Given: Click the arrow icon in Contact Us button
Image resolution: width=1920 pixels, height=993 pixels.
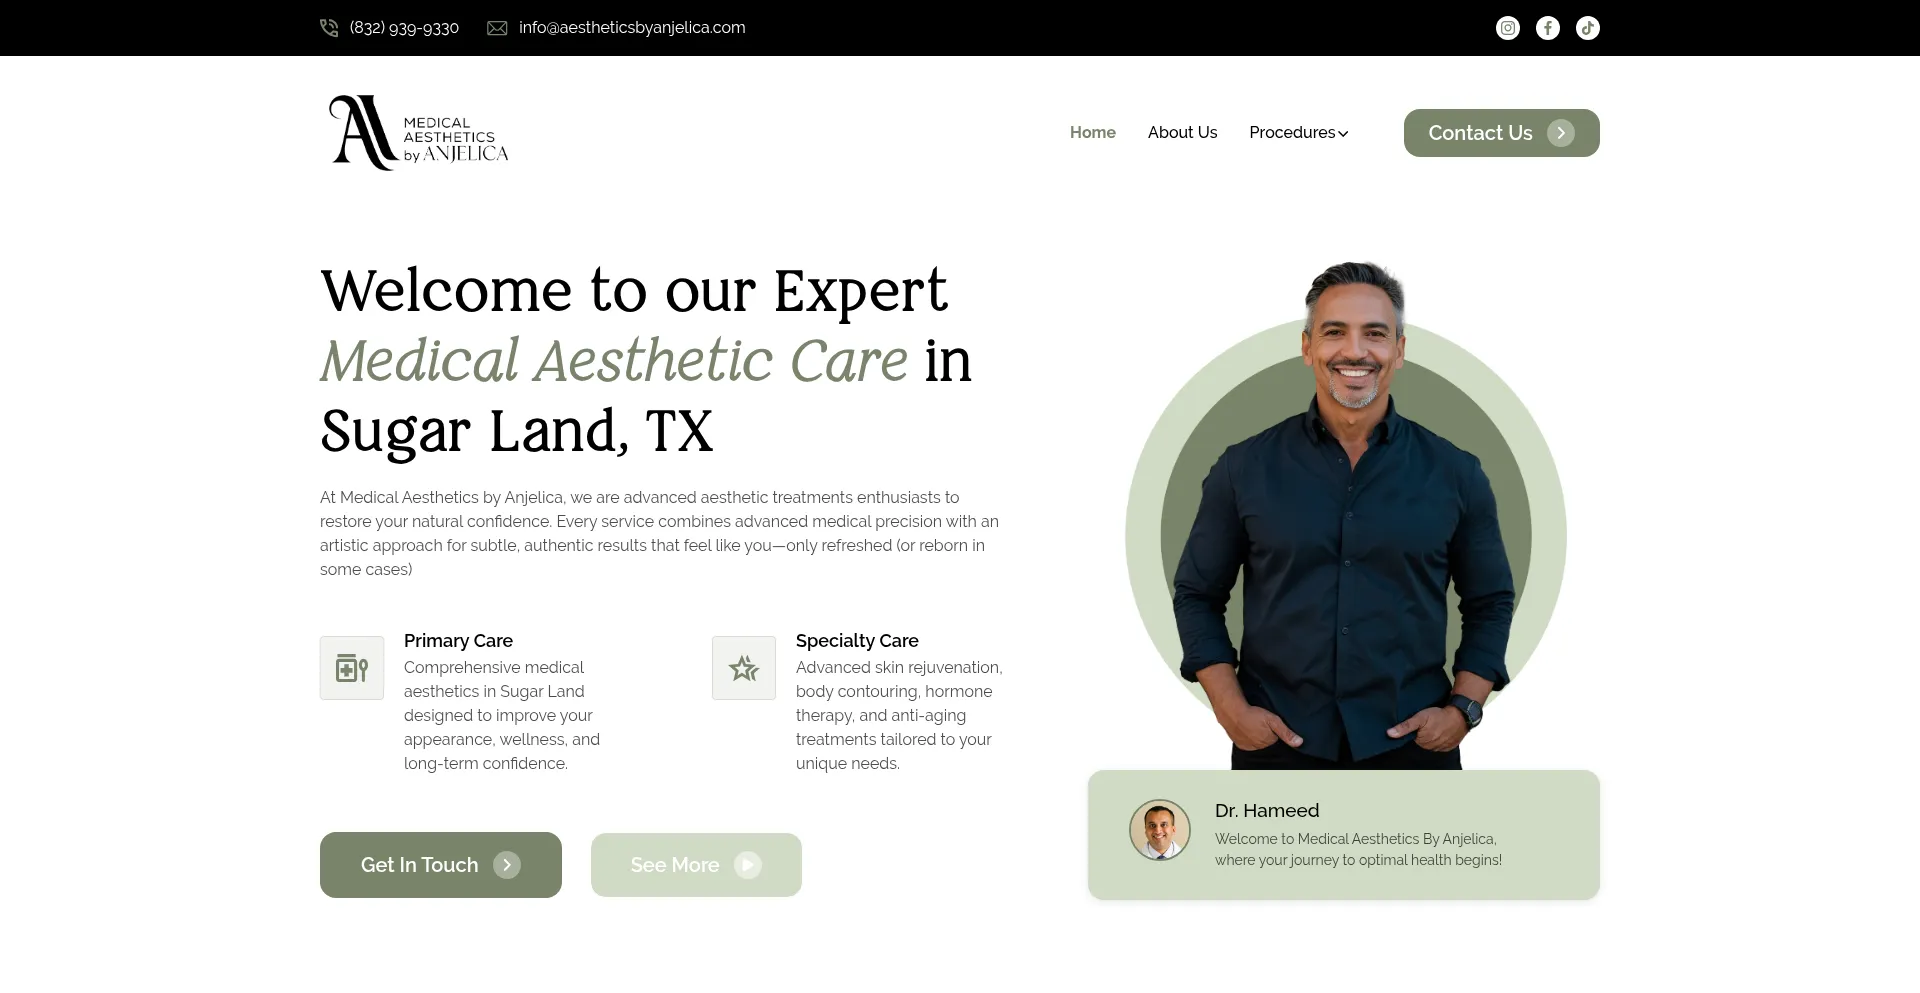Looking at the screenshot, I should pyautogui.click(x=1560, y=133).
